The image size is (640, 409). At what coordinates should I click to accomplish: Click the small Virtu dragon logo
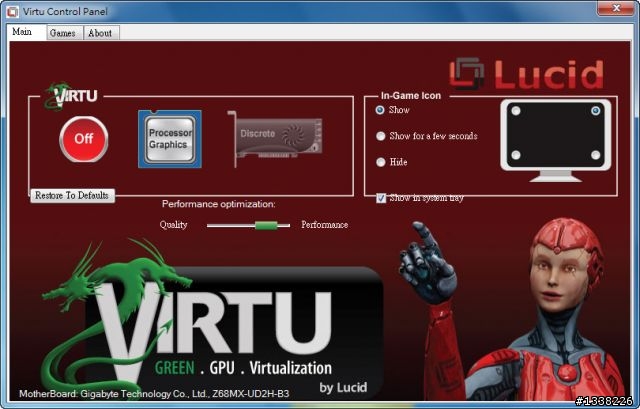(x=72, y=96)
